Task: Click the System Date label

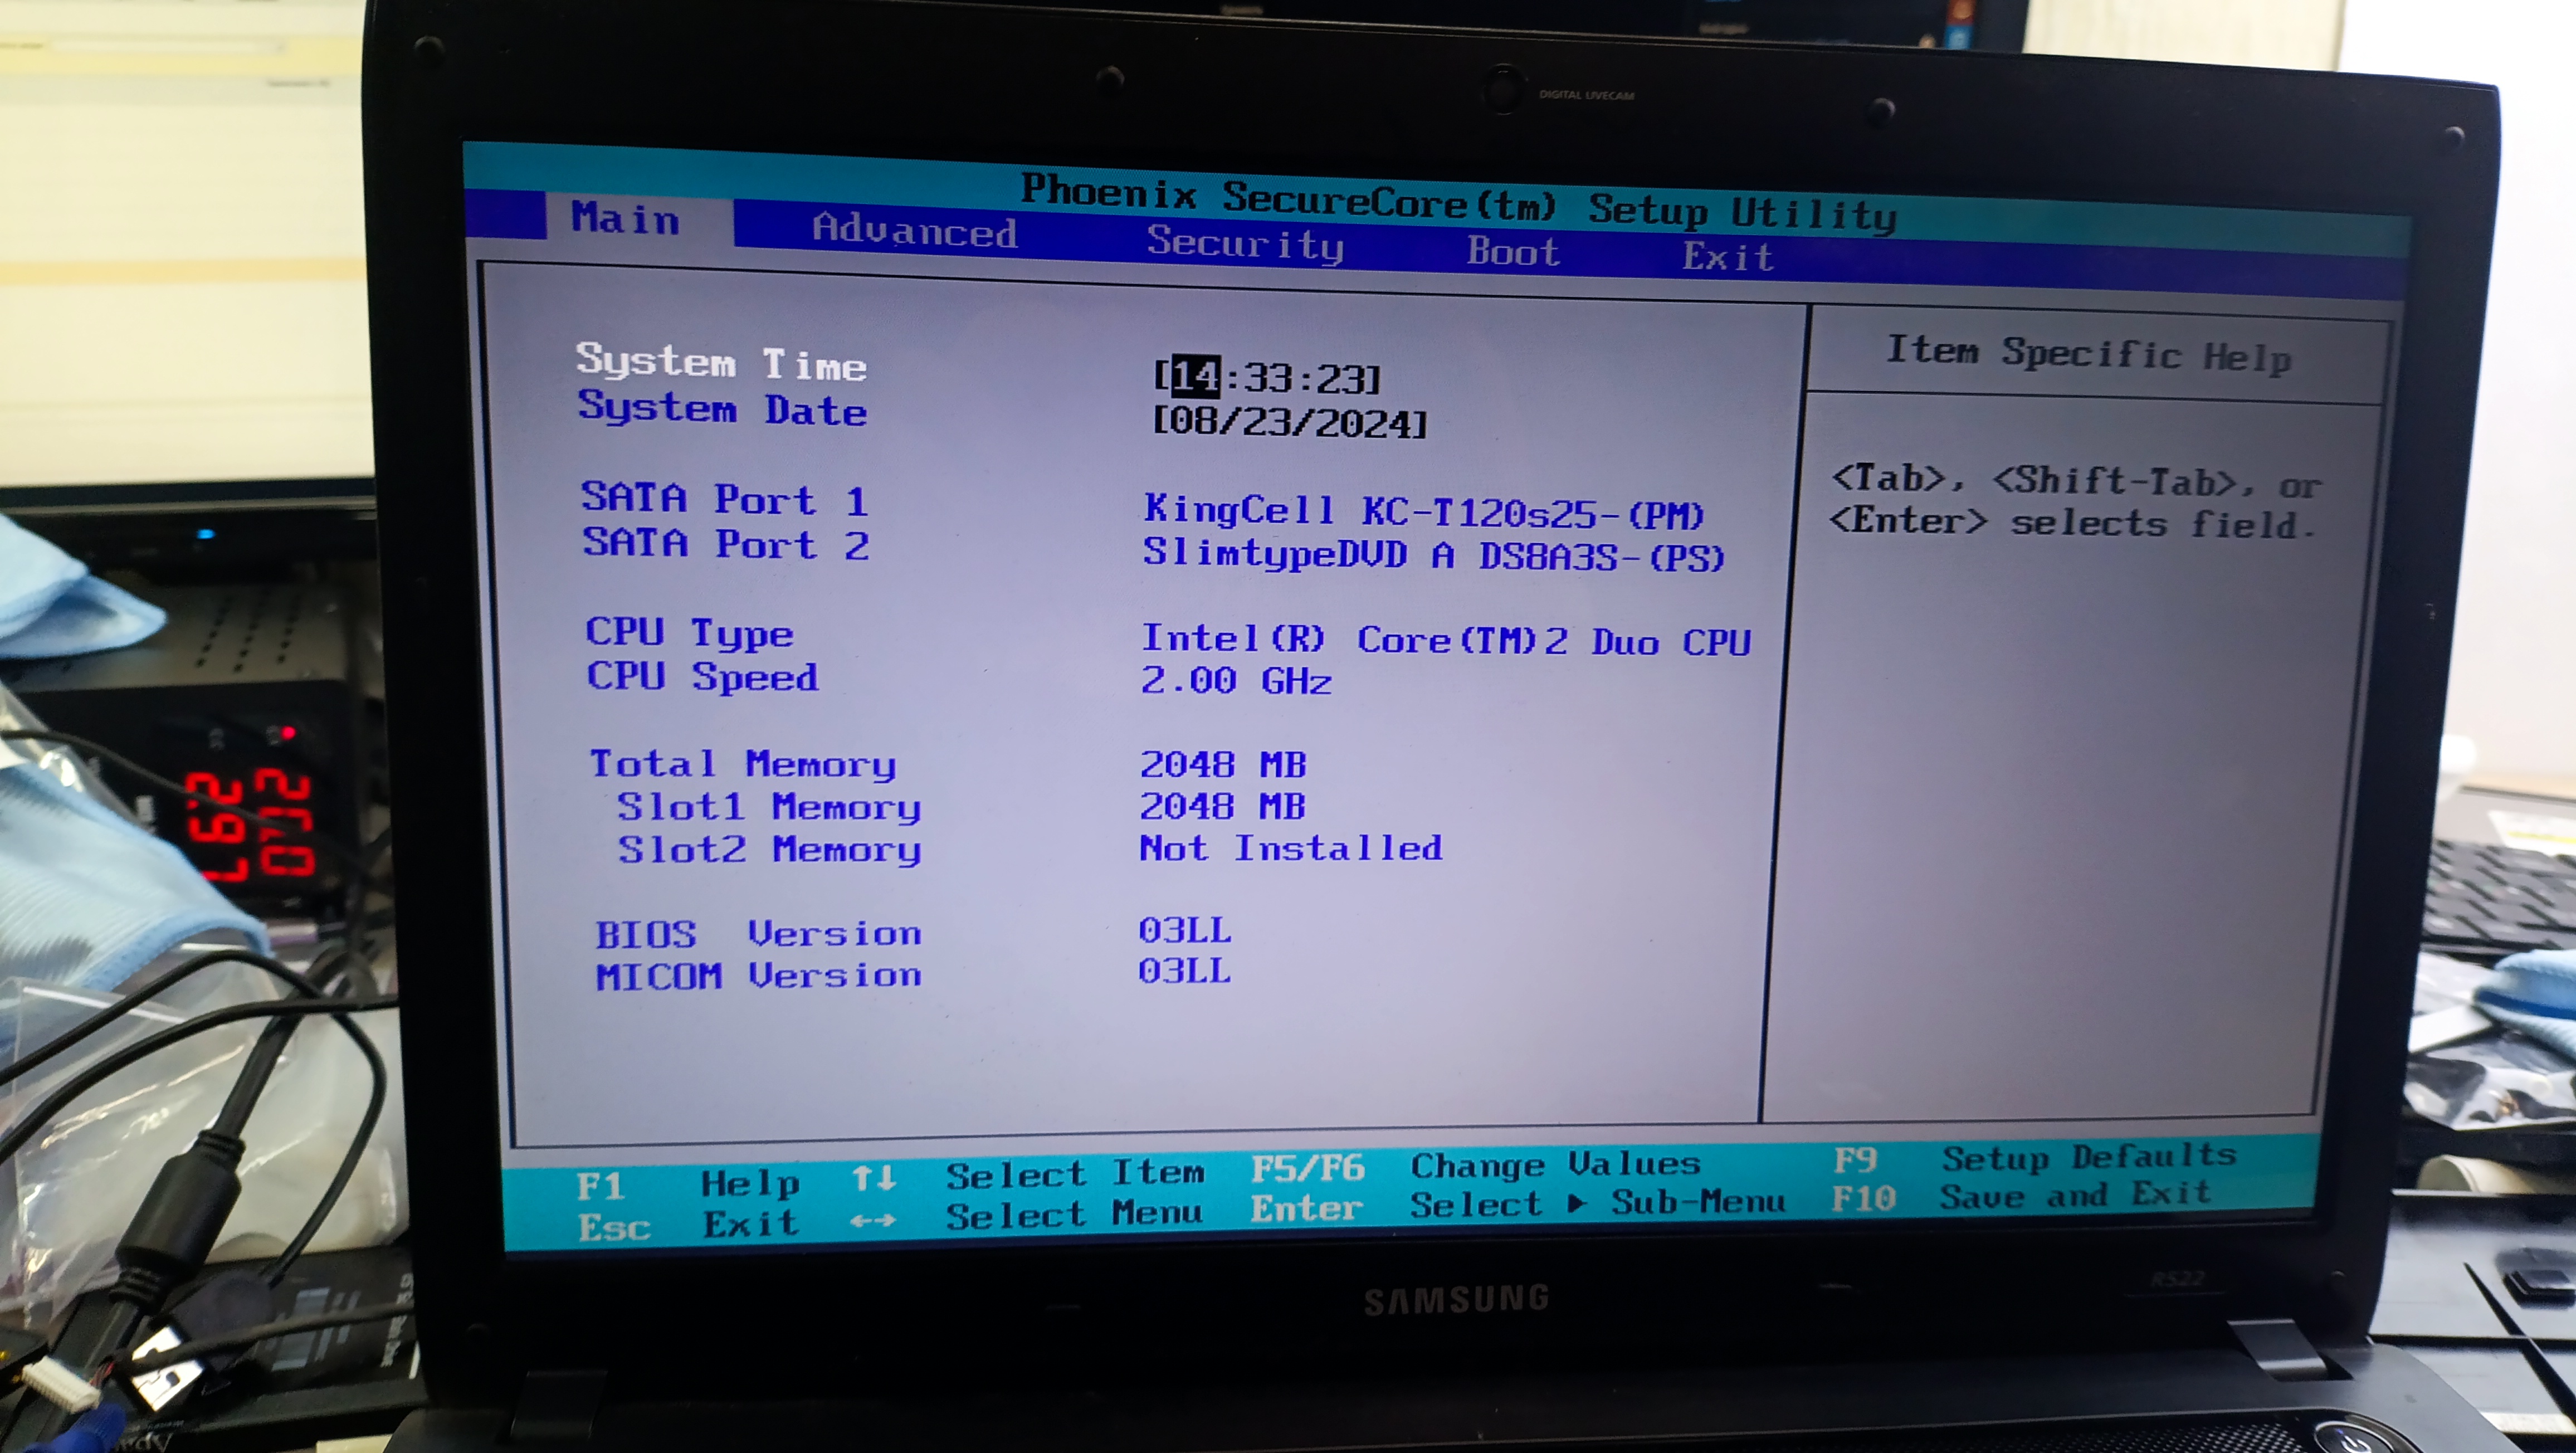Action: (x=722, y=409)
